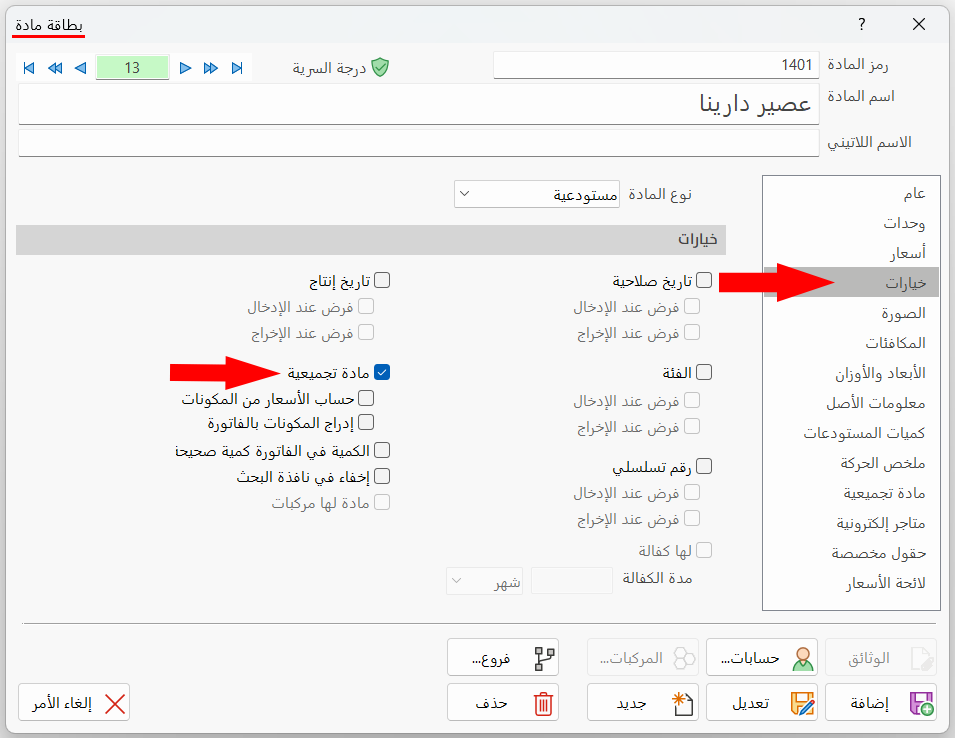The image size is (955, 738).
Task: Click the إضافة add button
Action: pos(881,703)
